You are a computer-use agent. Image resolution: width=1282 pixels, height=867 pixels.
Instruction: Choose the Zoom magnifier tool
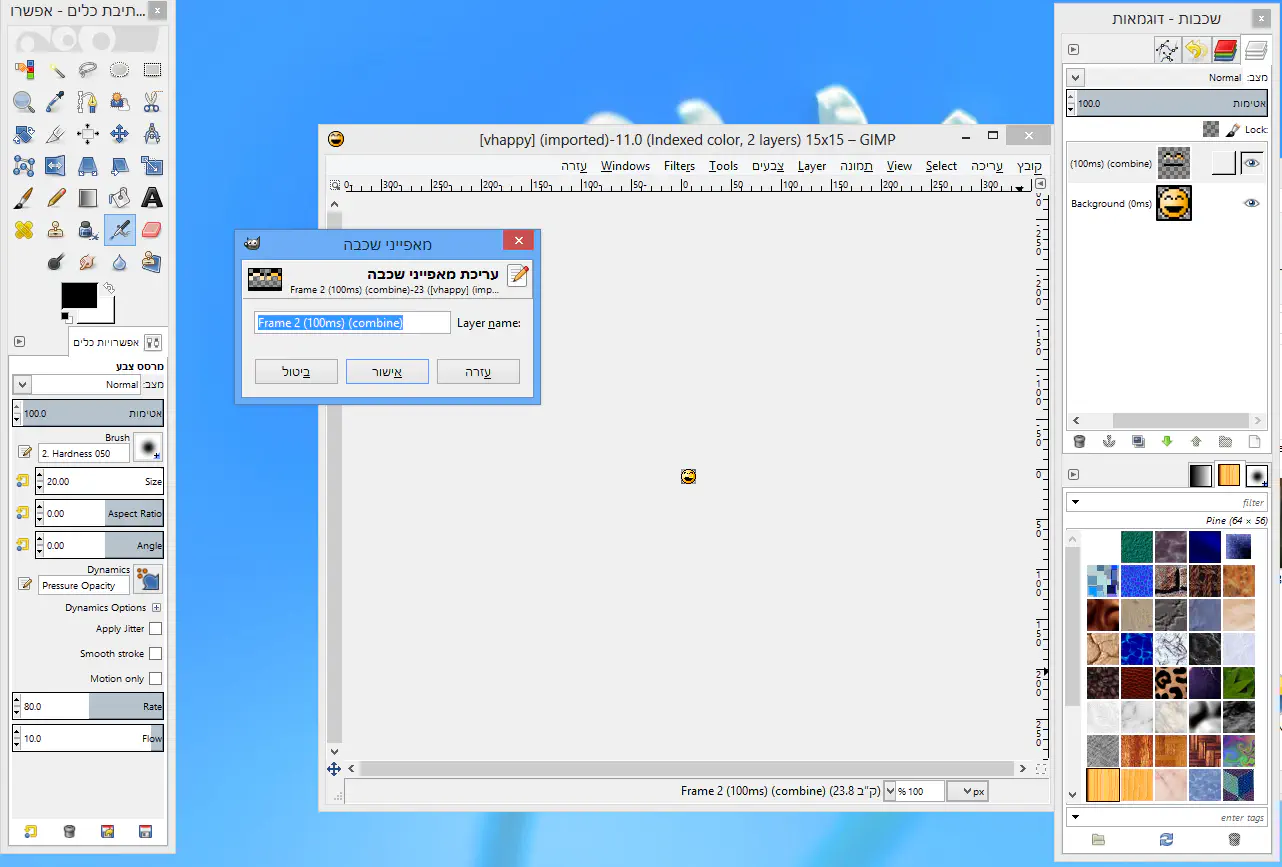click(x=24, y=101)
